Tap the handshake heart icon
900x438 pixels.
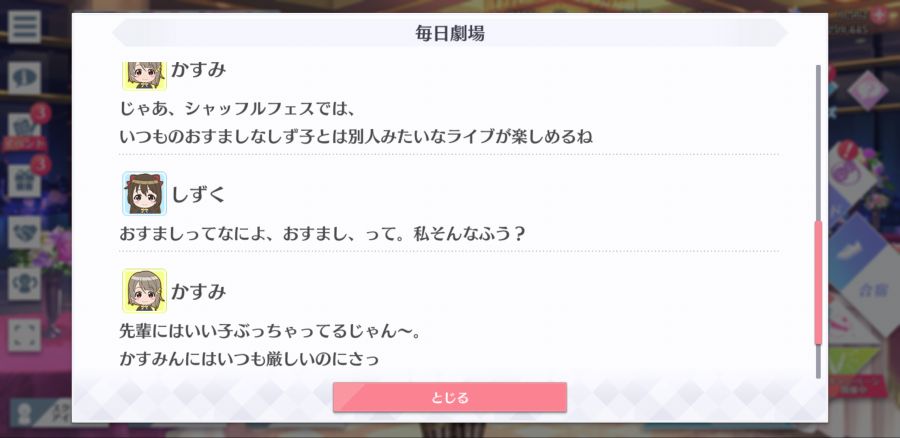(24, 232)
